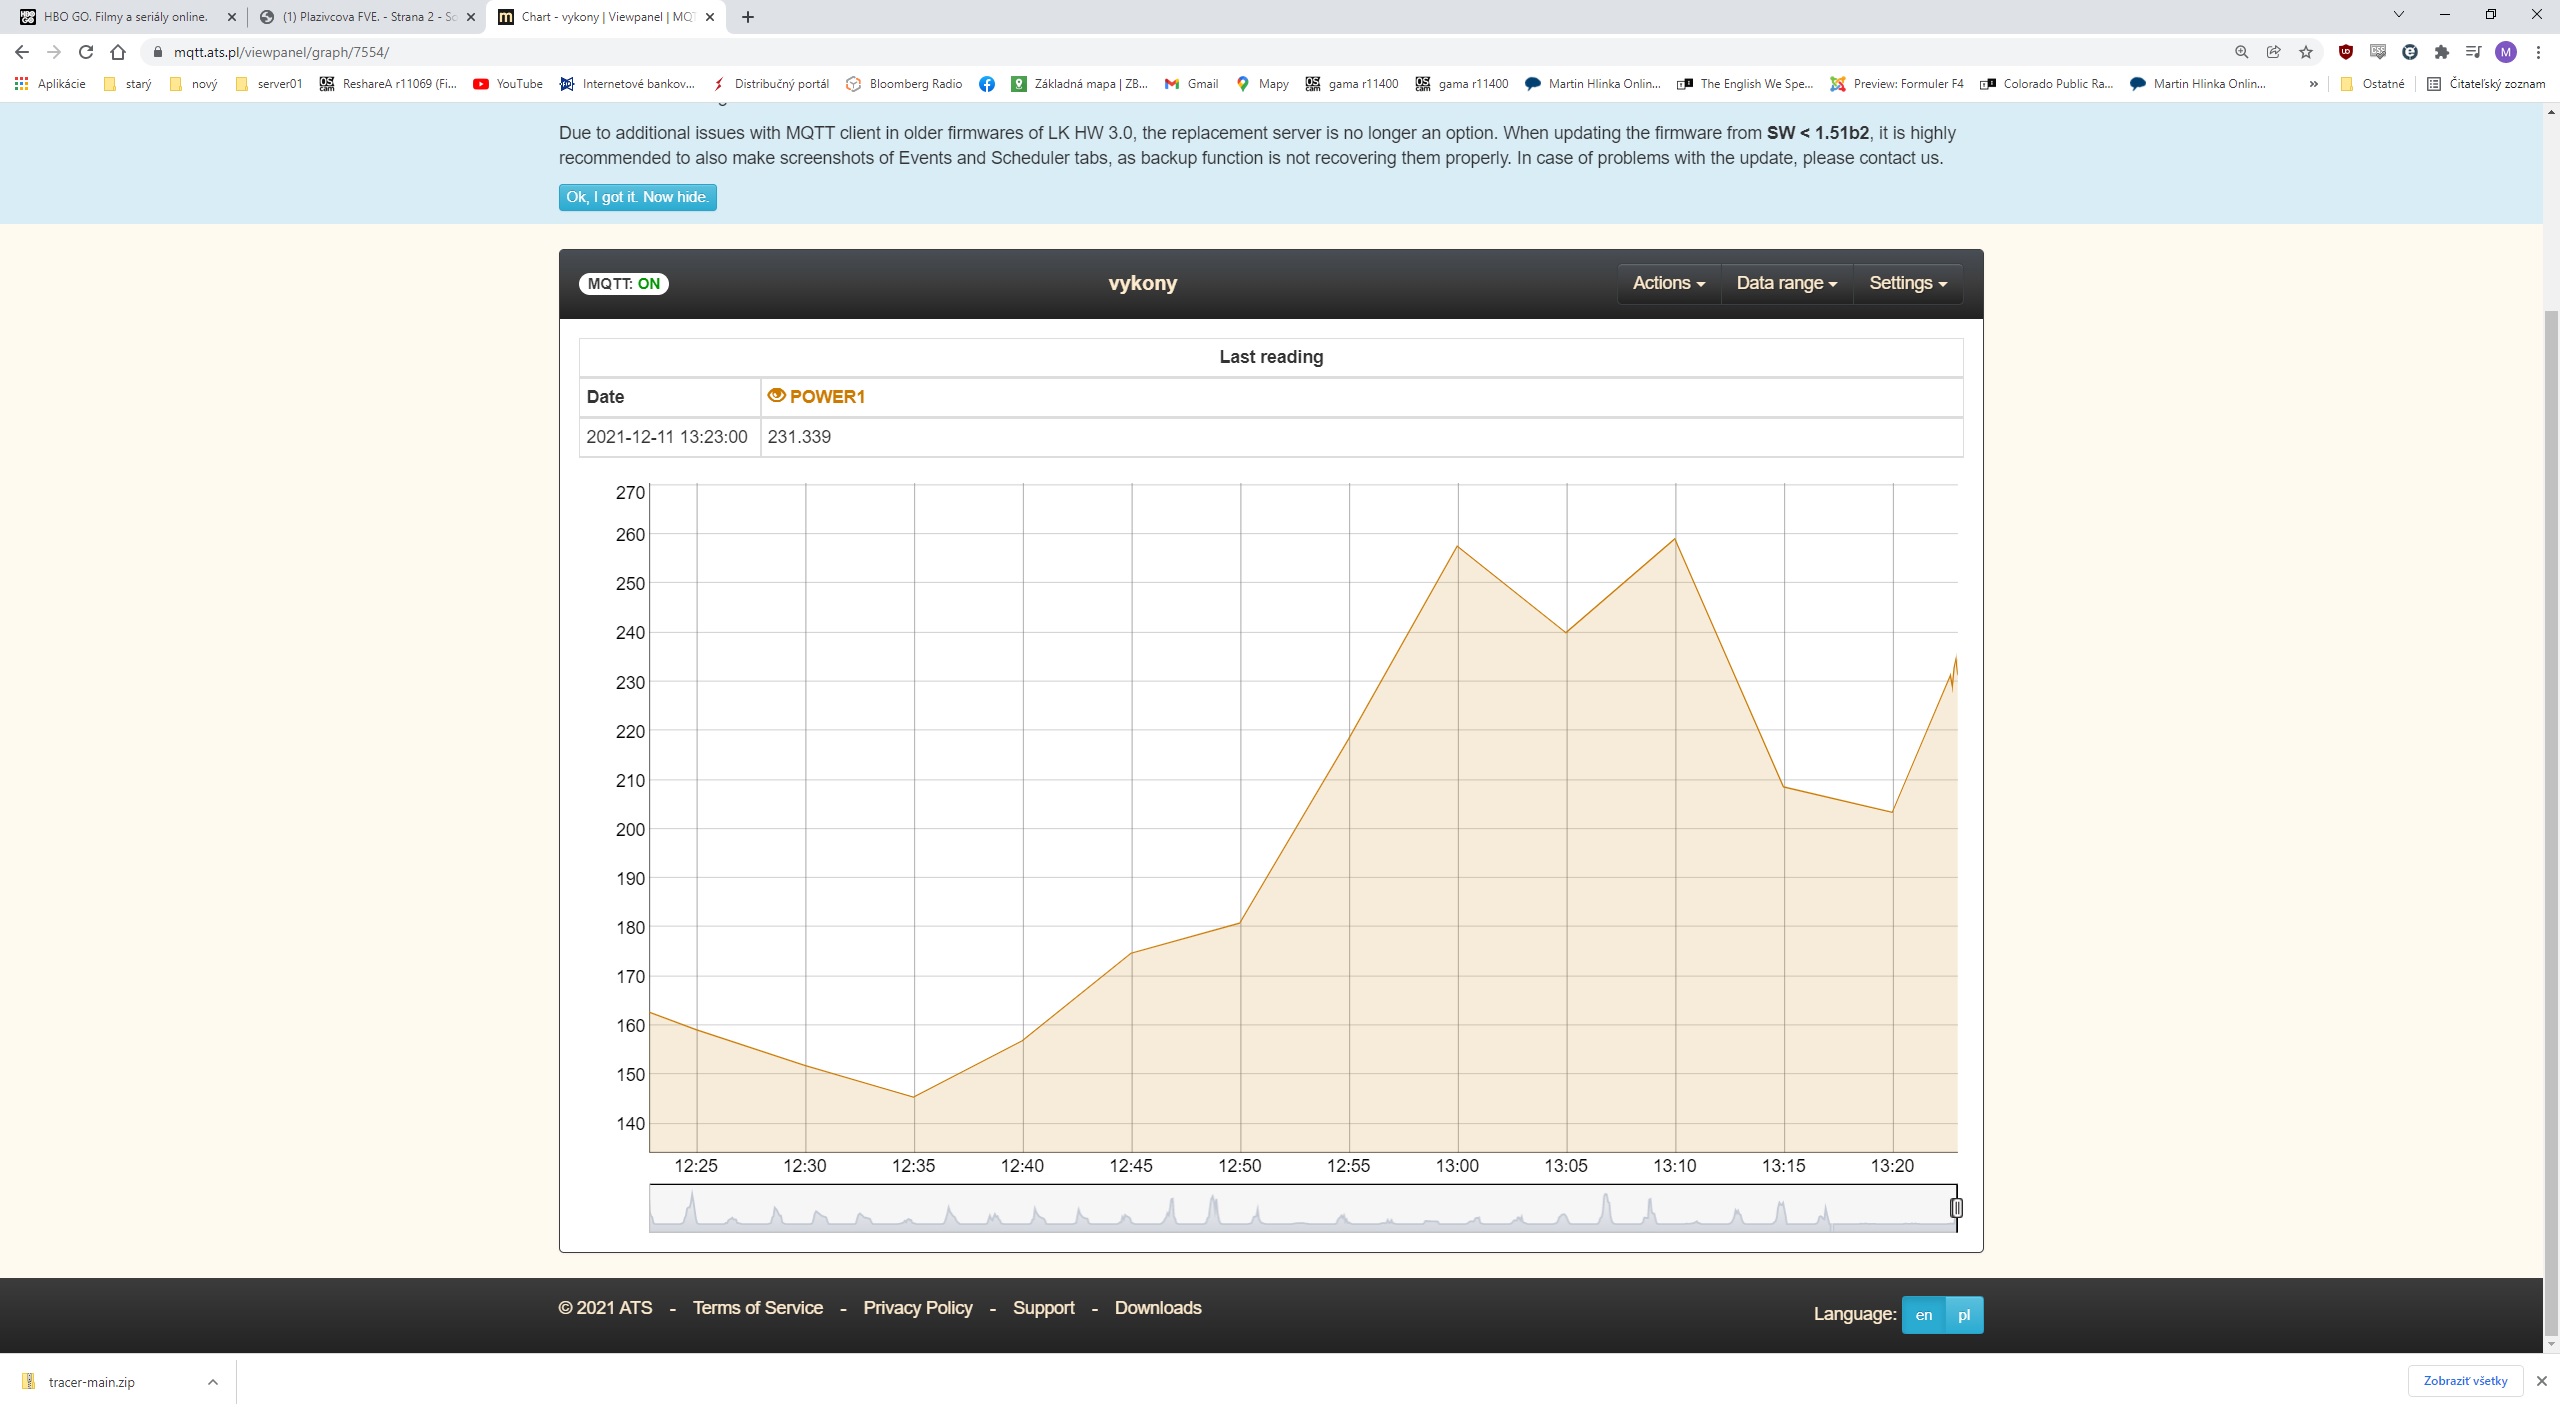Close the Chart - vykony tab
This screenshot has height=1410, width=2560.
[710, 17]
